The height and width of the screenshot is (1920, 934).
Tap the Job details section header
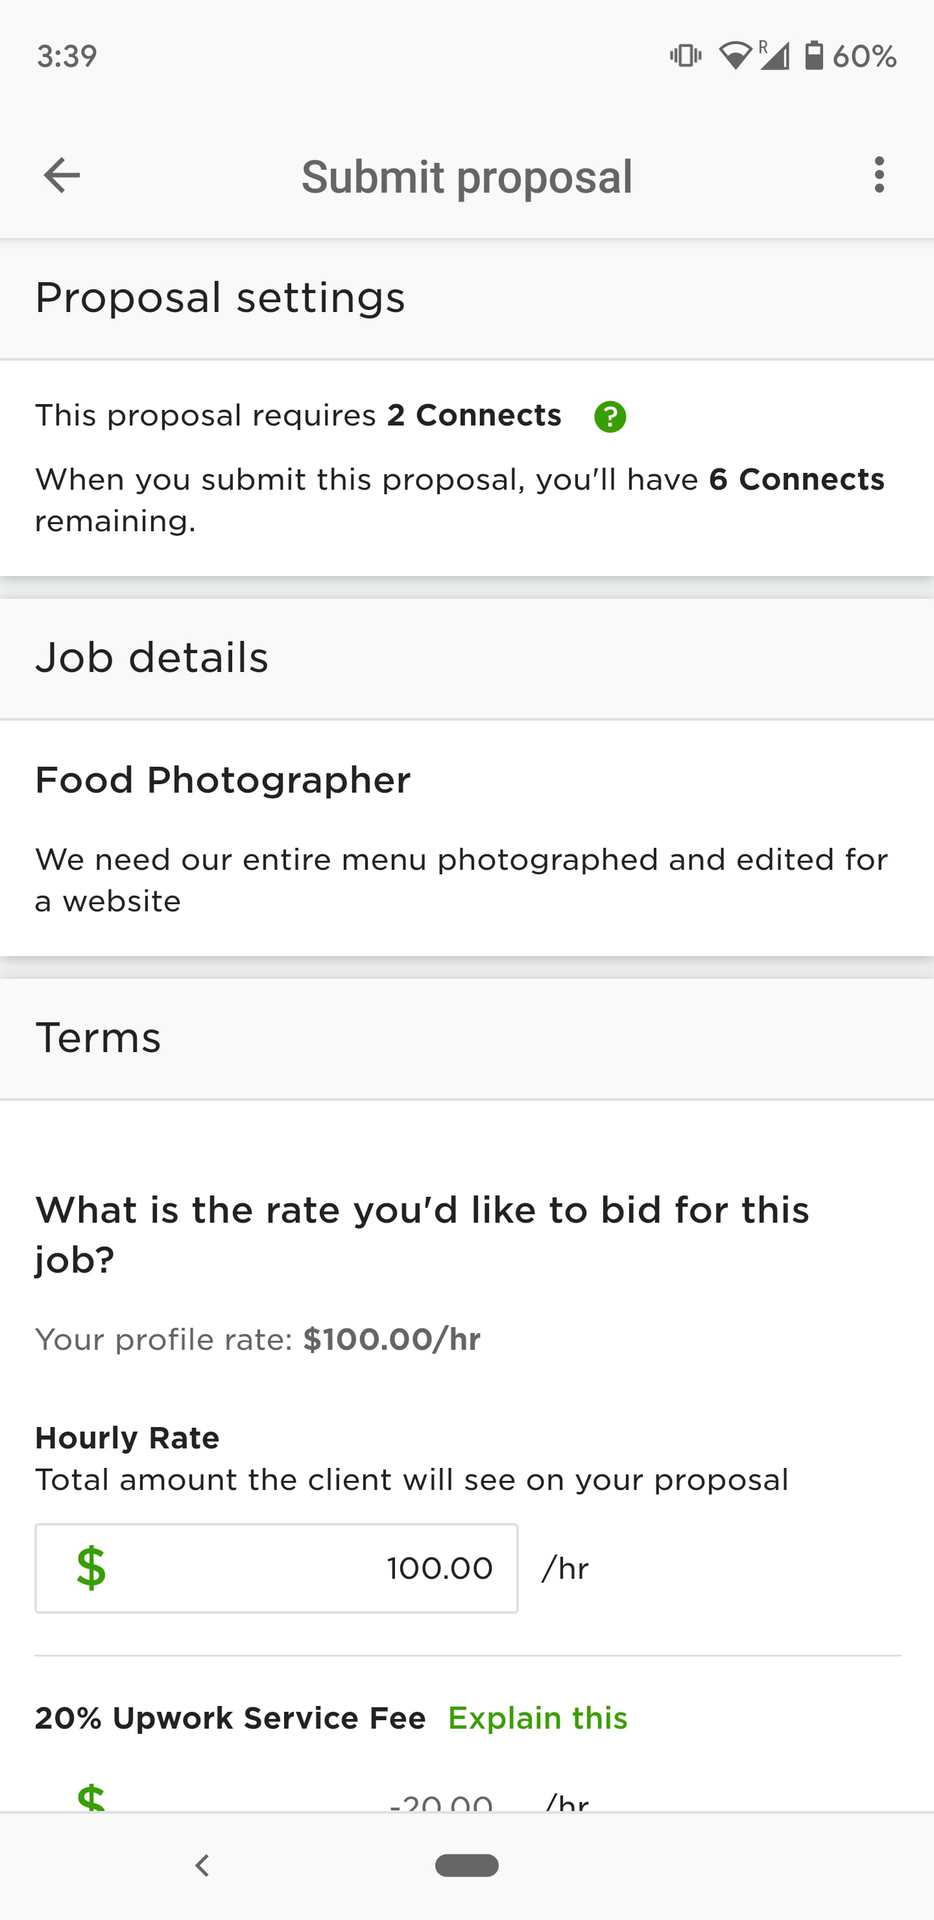152,658
